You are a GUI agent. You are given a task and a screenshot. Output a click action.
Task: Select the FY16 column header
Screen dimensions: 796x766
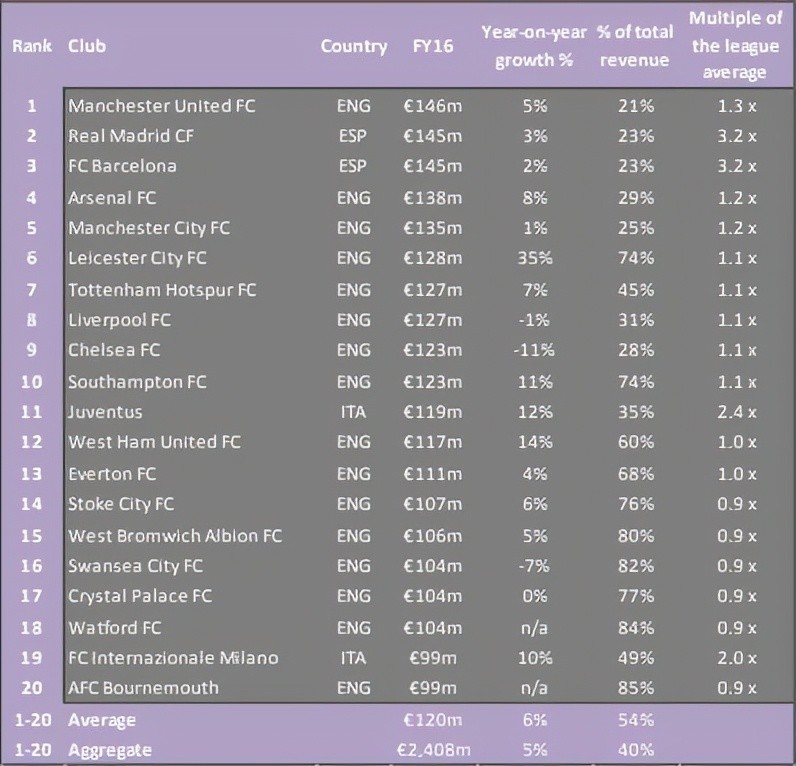[x=433, y=46]
